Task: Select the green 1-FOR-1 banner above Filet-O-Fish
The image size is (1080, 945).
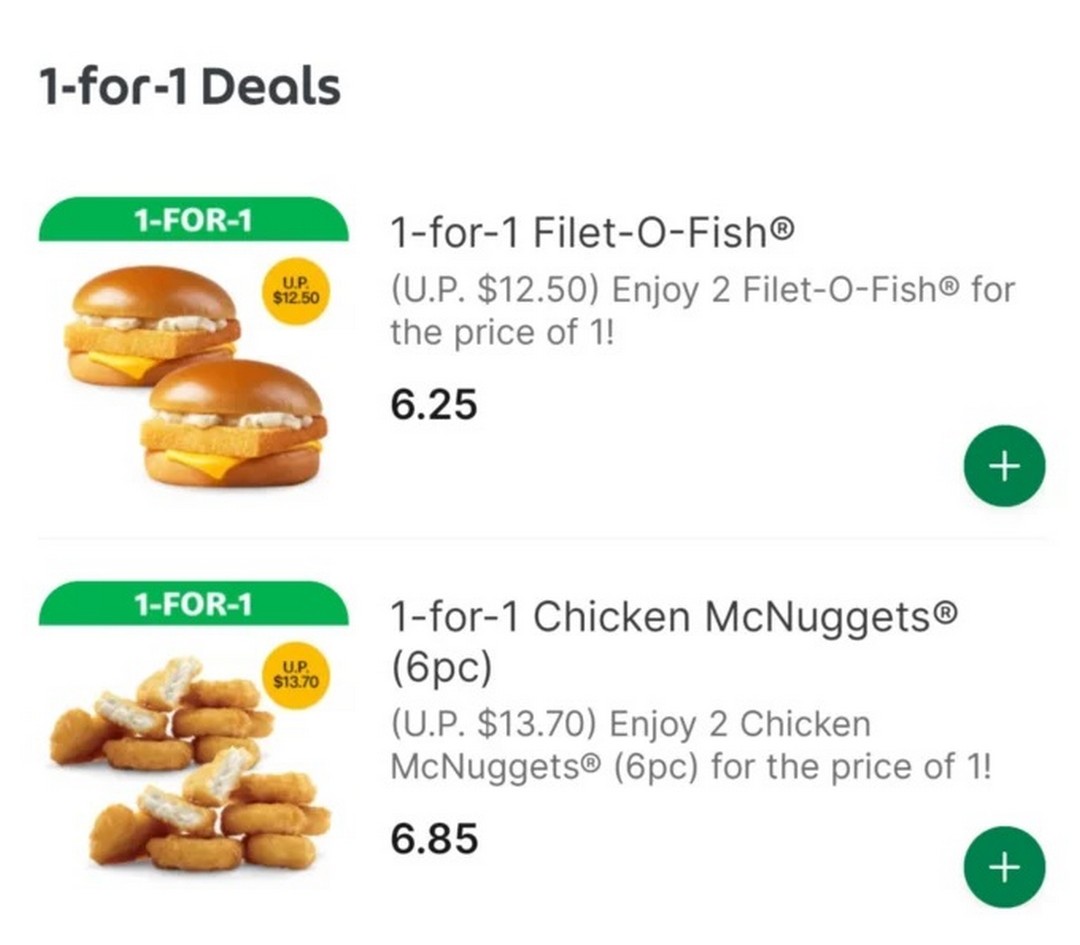Action: (x=194, y=219)
